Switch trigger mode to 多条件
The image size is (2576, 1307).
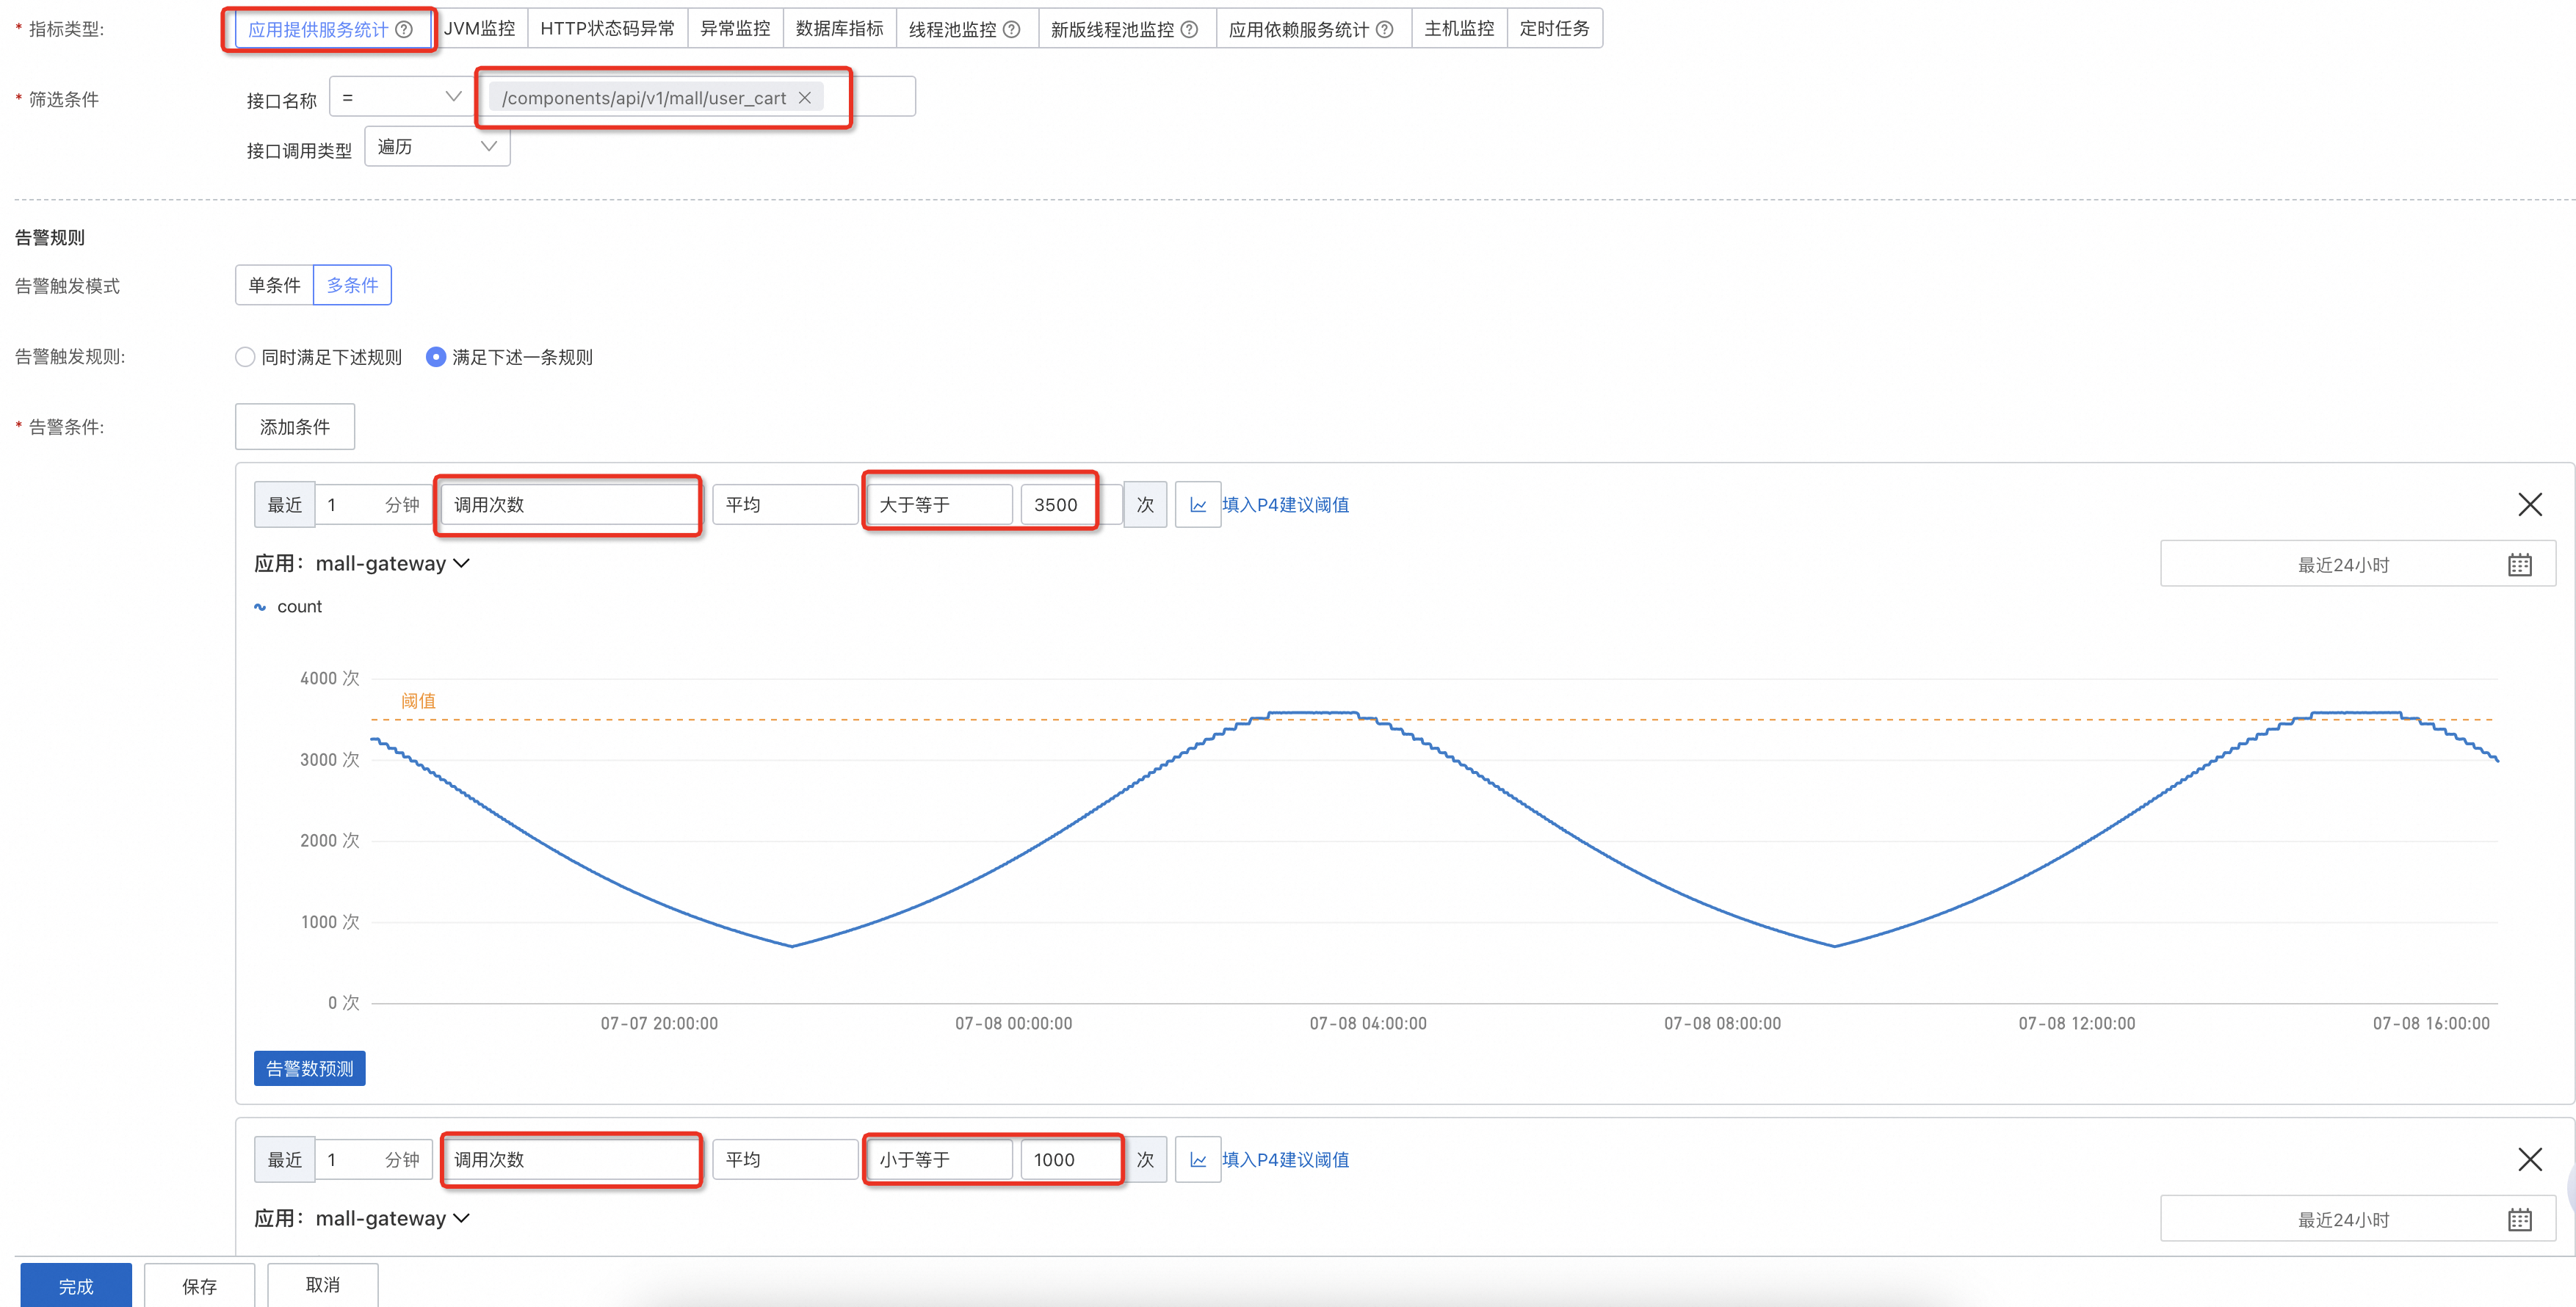coord(352,285)
